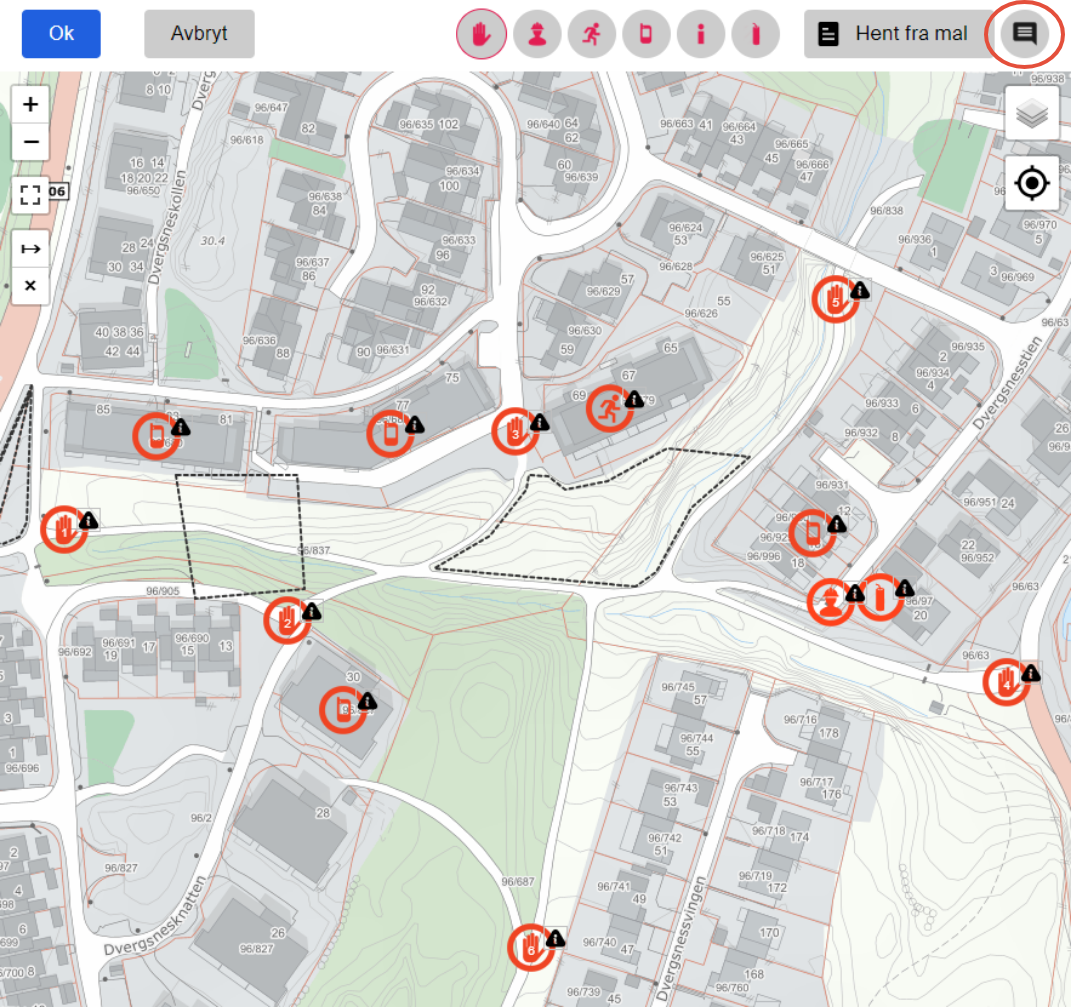Click stop-hand map marker number 5
The height and width of the screenshot is (1007, 1071).
click(835, 299)
